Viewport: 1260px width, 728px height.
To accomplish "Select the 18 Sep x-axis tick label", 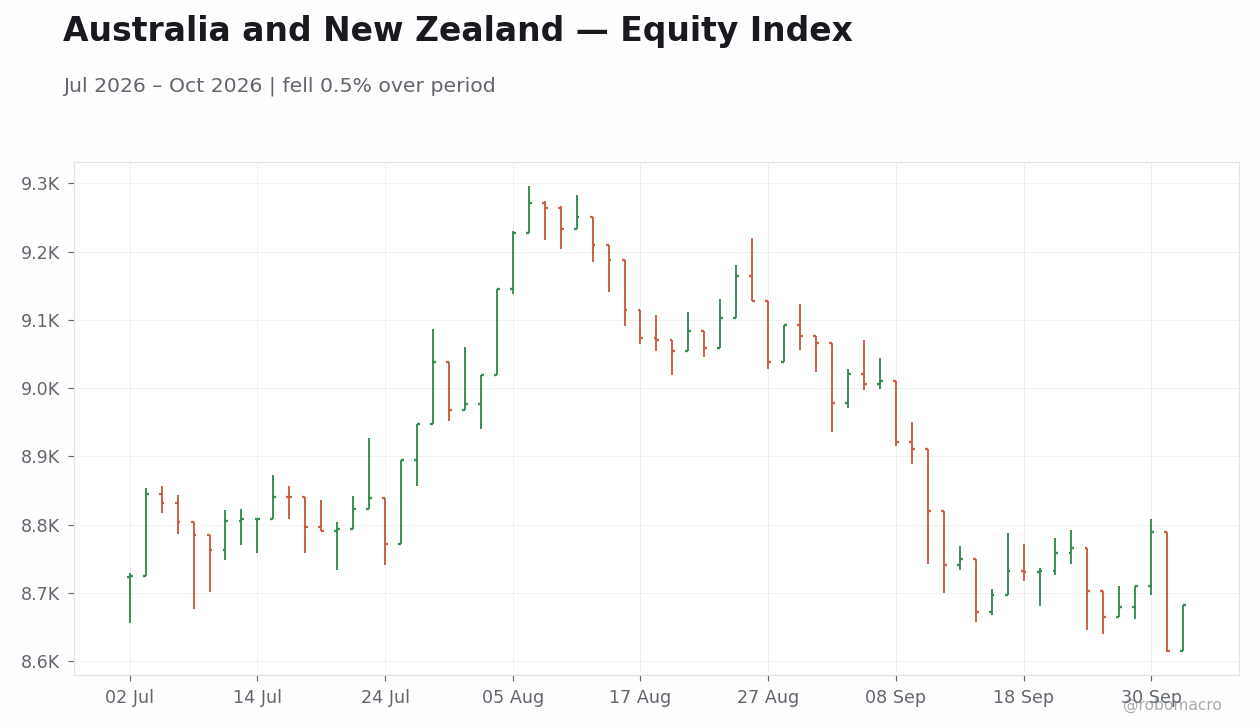I will pos(1023,698).
